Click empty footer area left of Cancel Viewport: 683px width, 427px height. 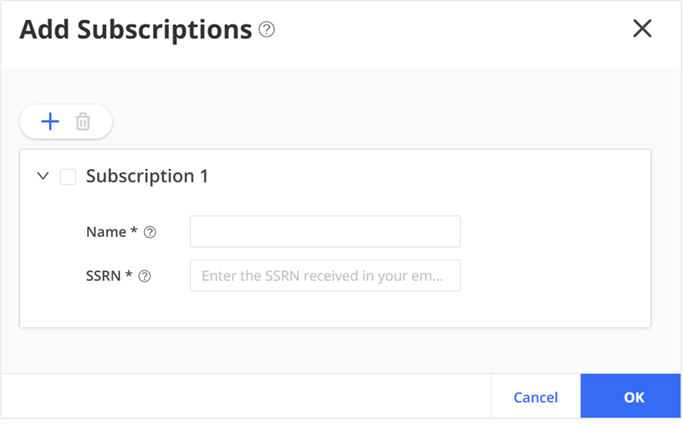click(x=250, y=397)
